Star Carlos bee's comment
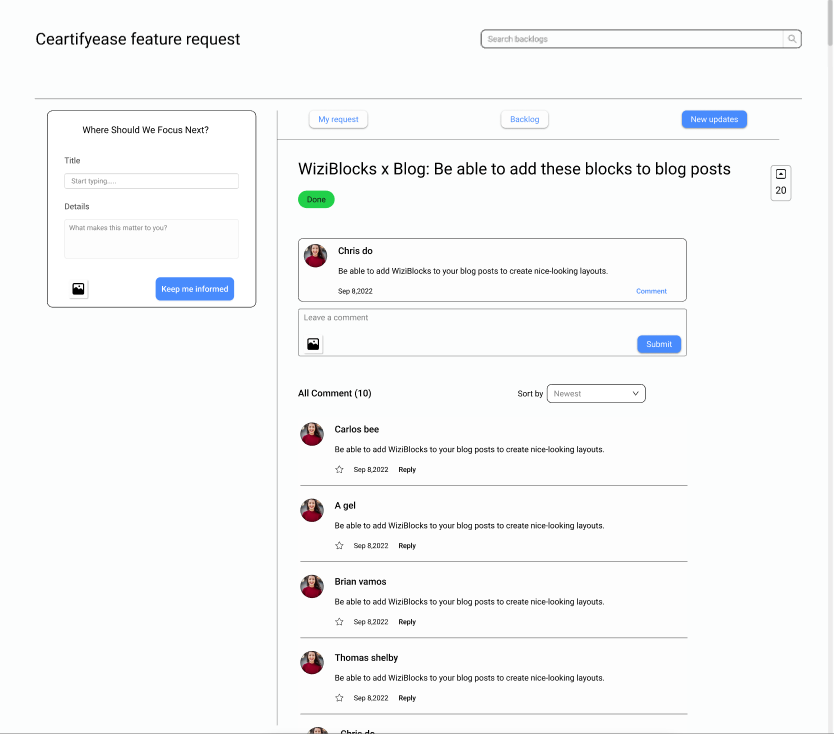Viewport: 834px width, 734px height. pos(339,470)
